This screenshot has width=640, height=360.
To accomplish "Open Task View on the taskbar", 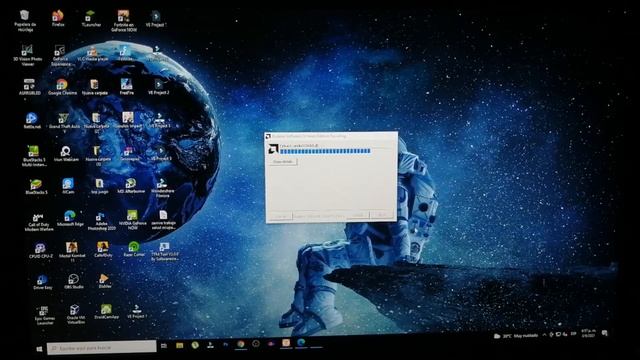I will pos(164,346).
